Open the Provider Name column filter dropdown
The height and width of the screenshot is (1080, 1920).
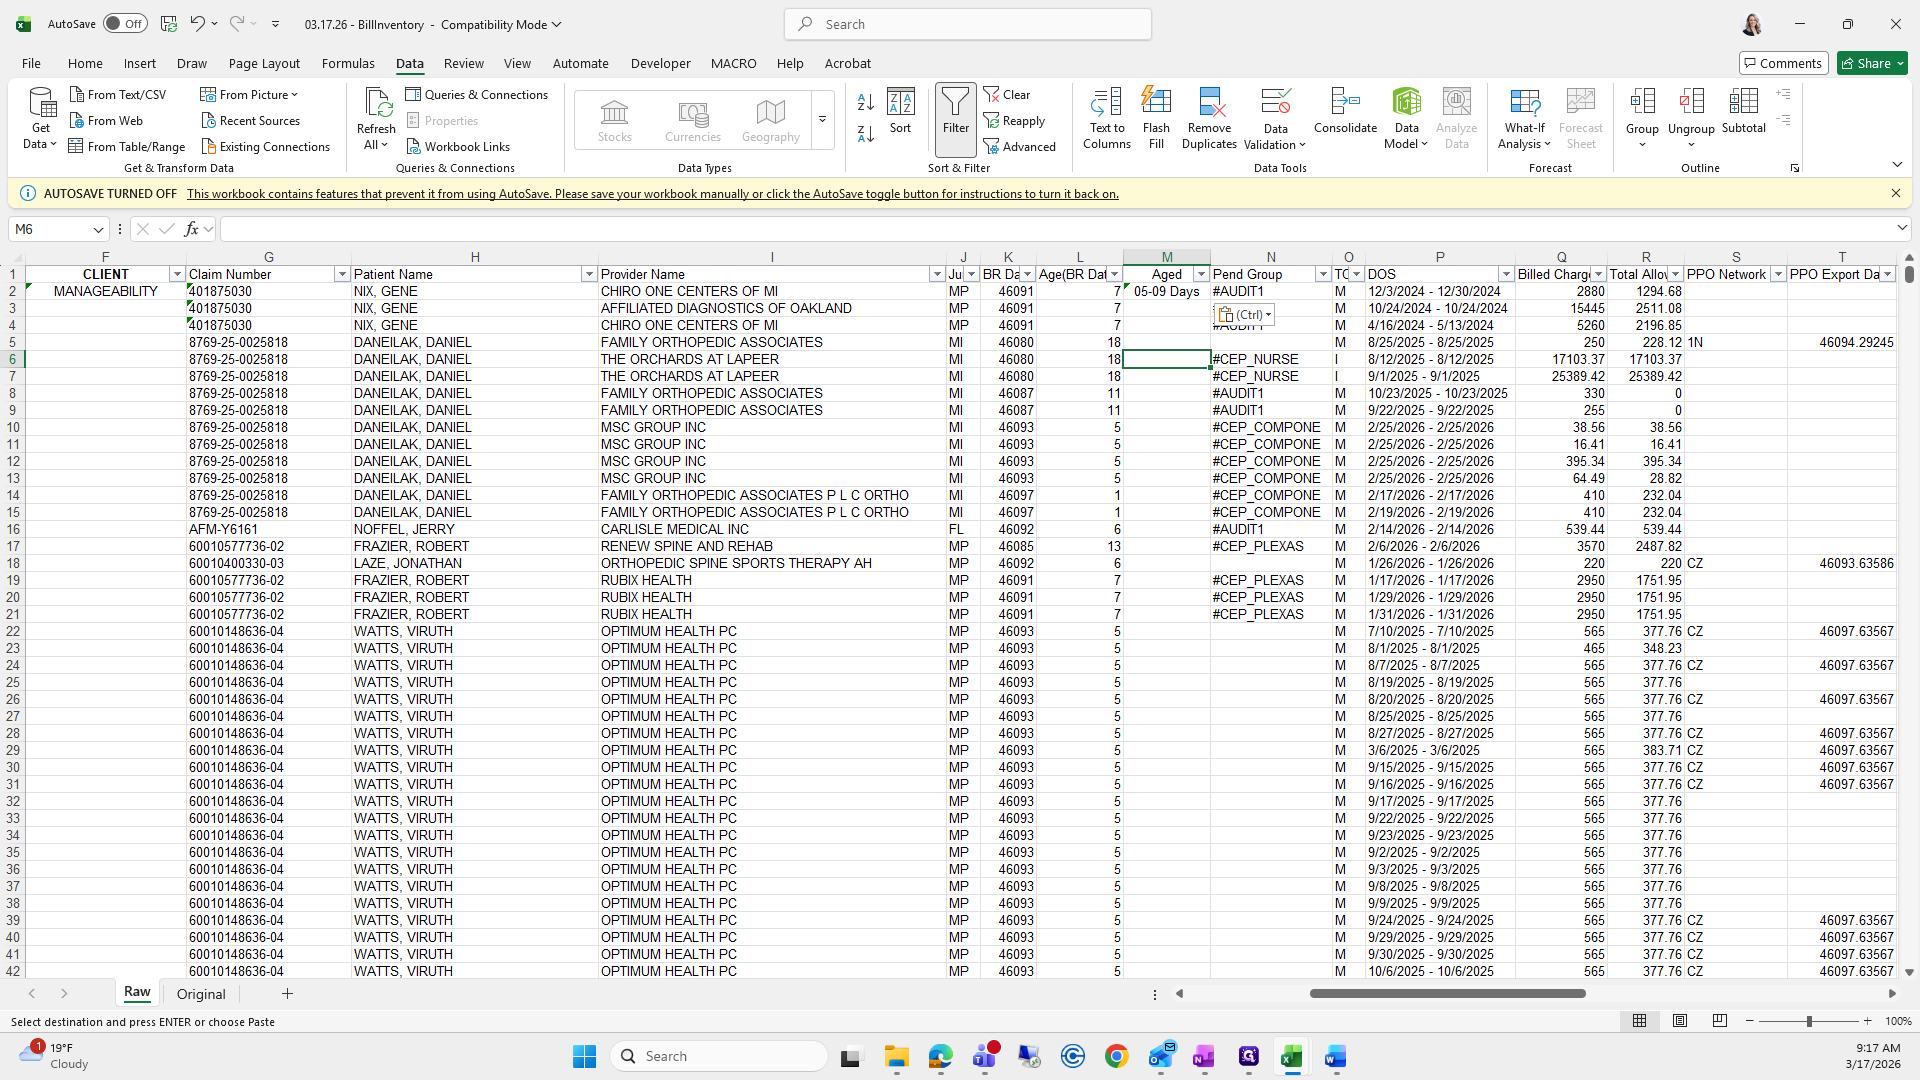click(936, 274)
